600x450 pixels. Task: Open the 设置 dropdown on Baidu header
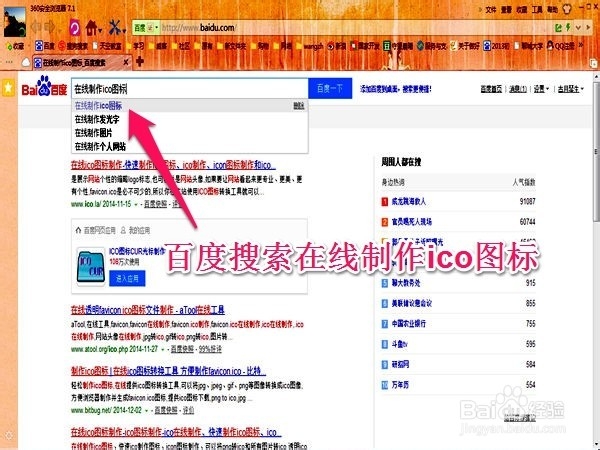[541, 89]
